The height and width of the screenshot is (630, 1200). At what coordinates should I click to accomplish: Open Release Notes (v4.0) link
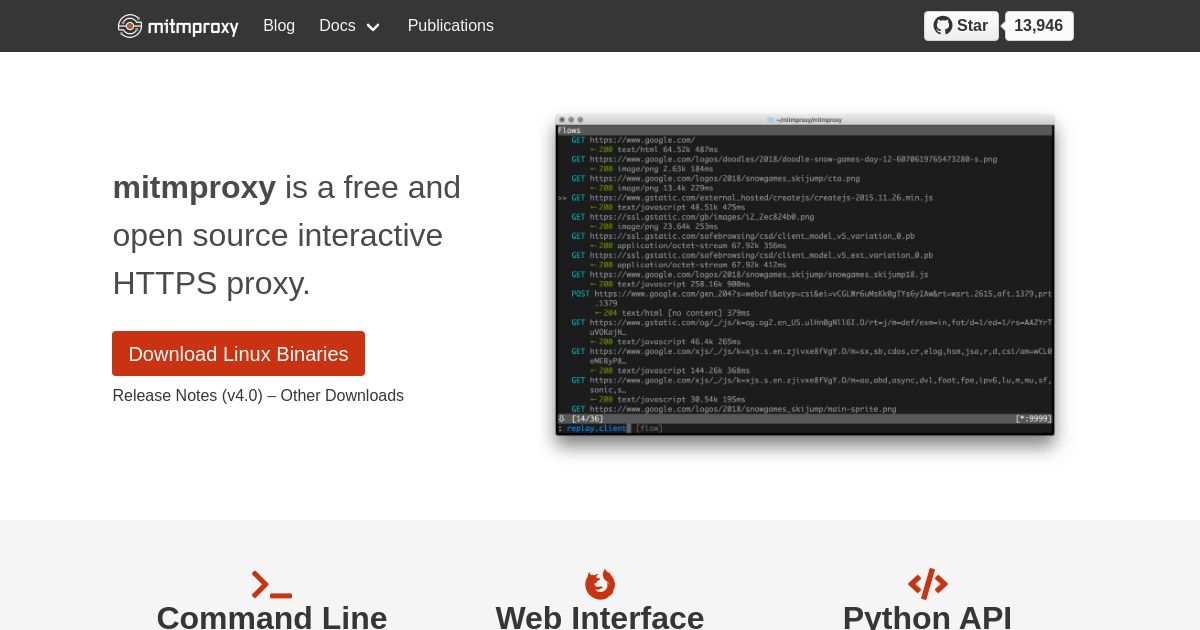[188, 396]
